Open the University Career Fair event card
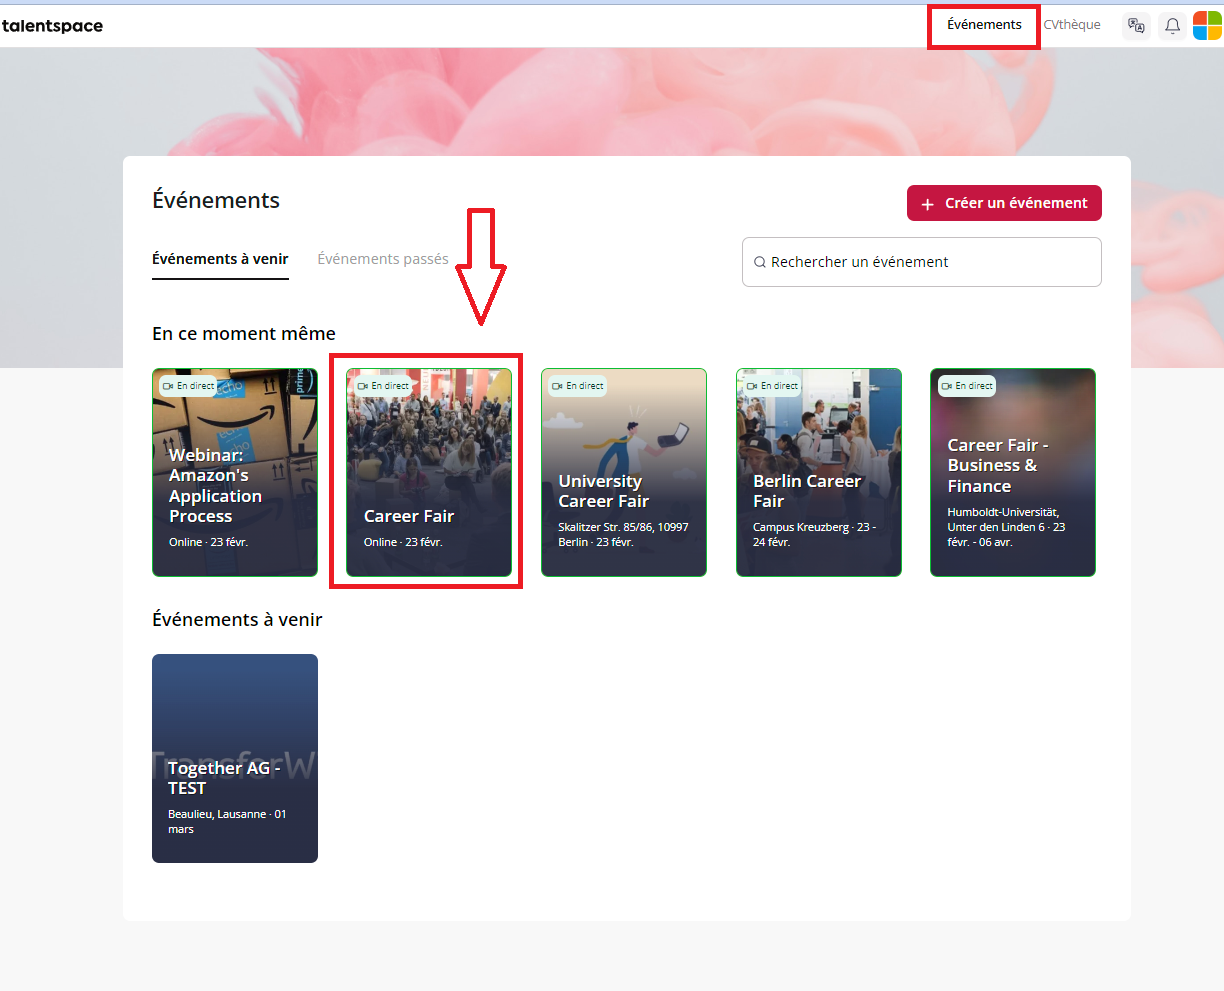This screenshot has height=991, width=1224. [x=624, y=480]
